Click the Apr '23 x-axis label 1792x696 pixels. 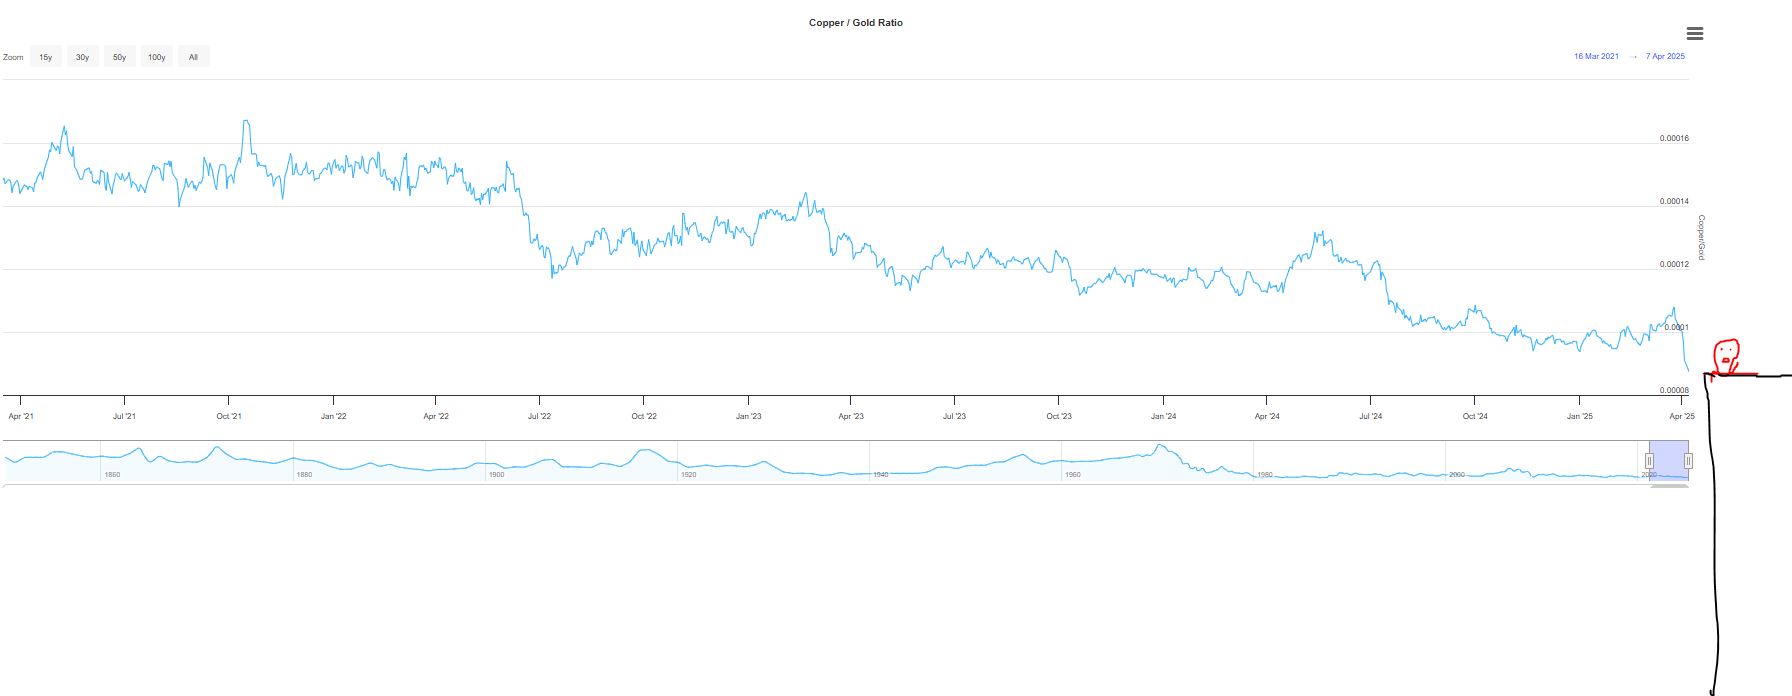[851, 416]
